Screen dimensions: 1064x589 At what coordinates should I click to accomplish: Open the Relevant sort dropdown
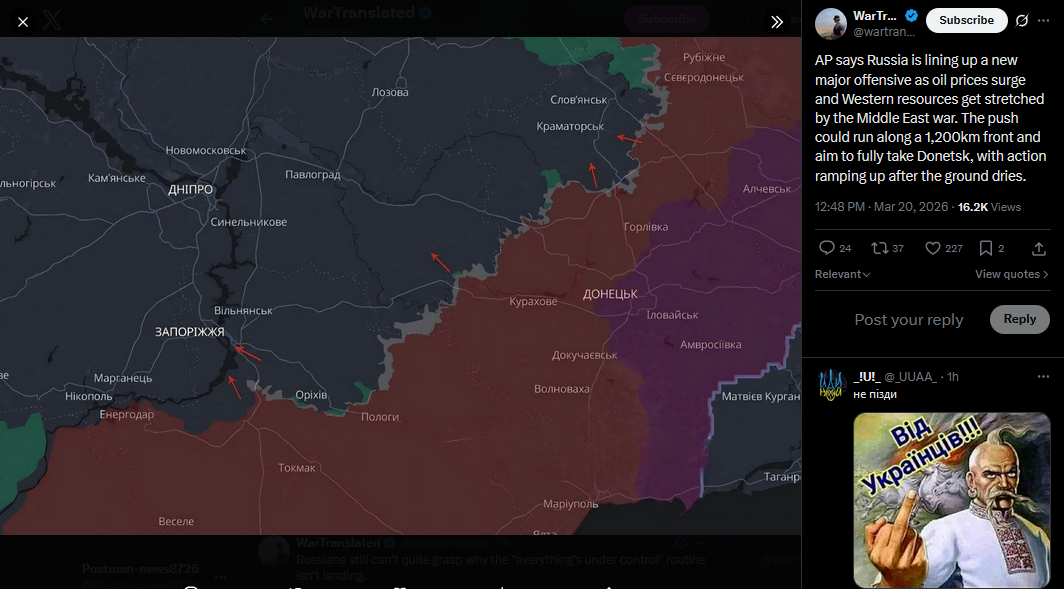click(x=842, y=274)
